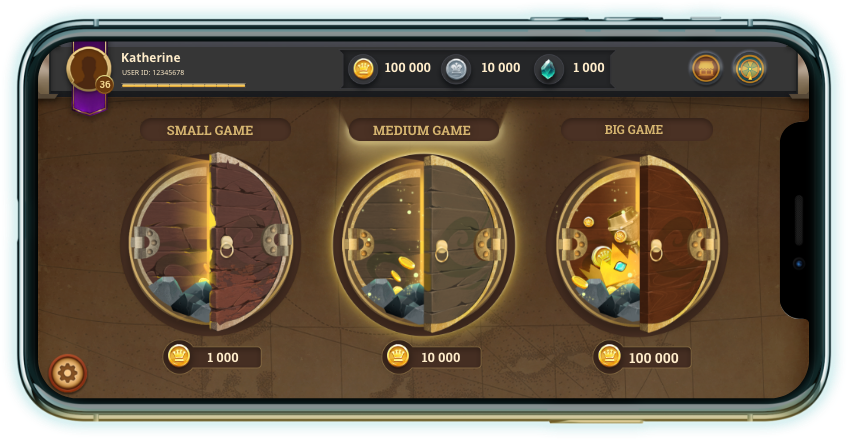The width and height of the screenshot is (848, 440).
Task: Select the Big Game label
Action: [634, 130]
